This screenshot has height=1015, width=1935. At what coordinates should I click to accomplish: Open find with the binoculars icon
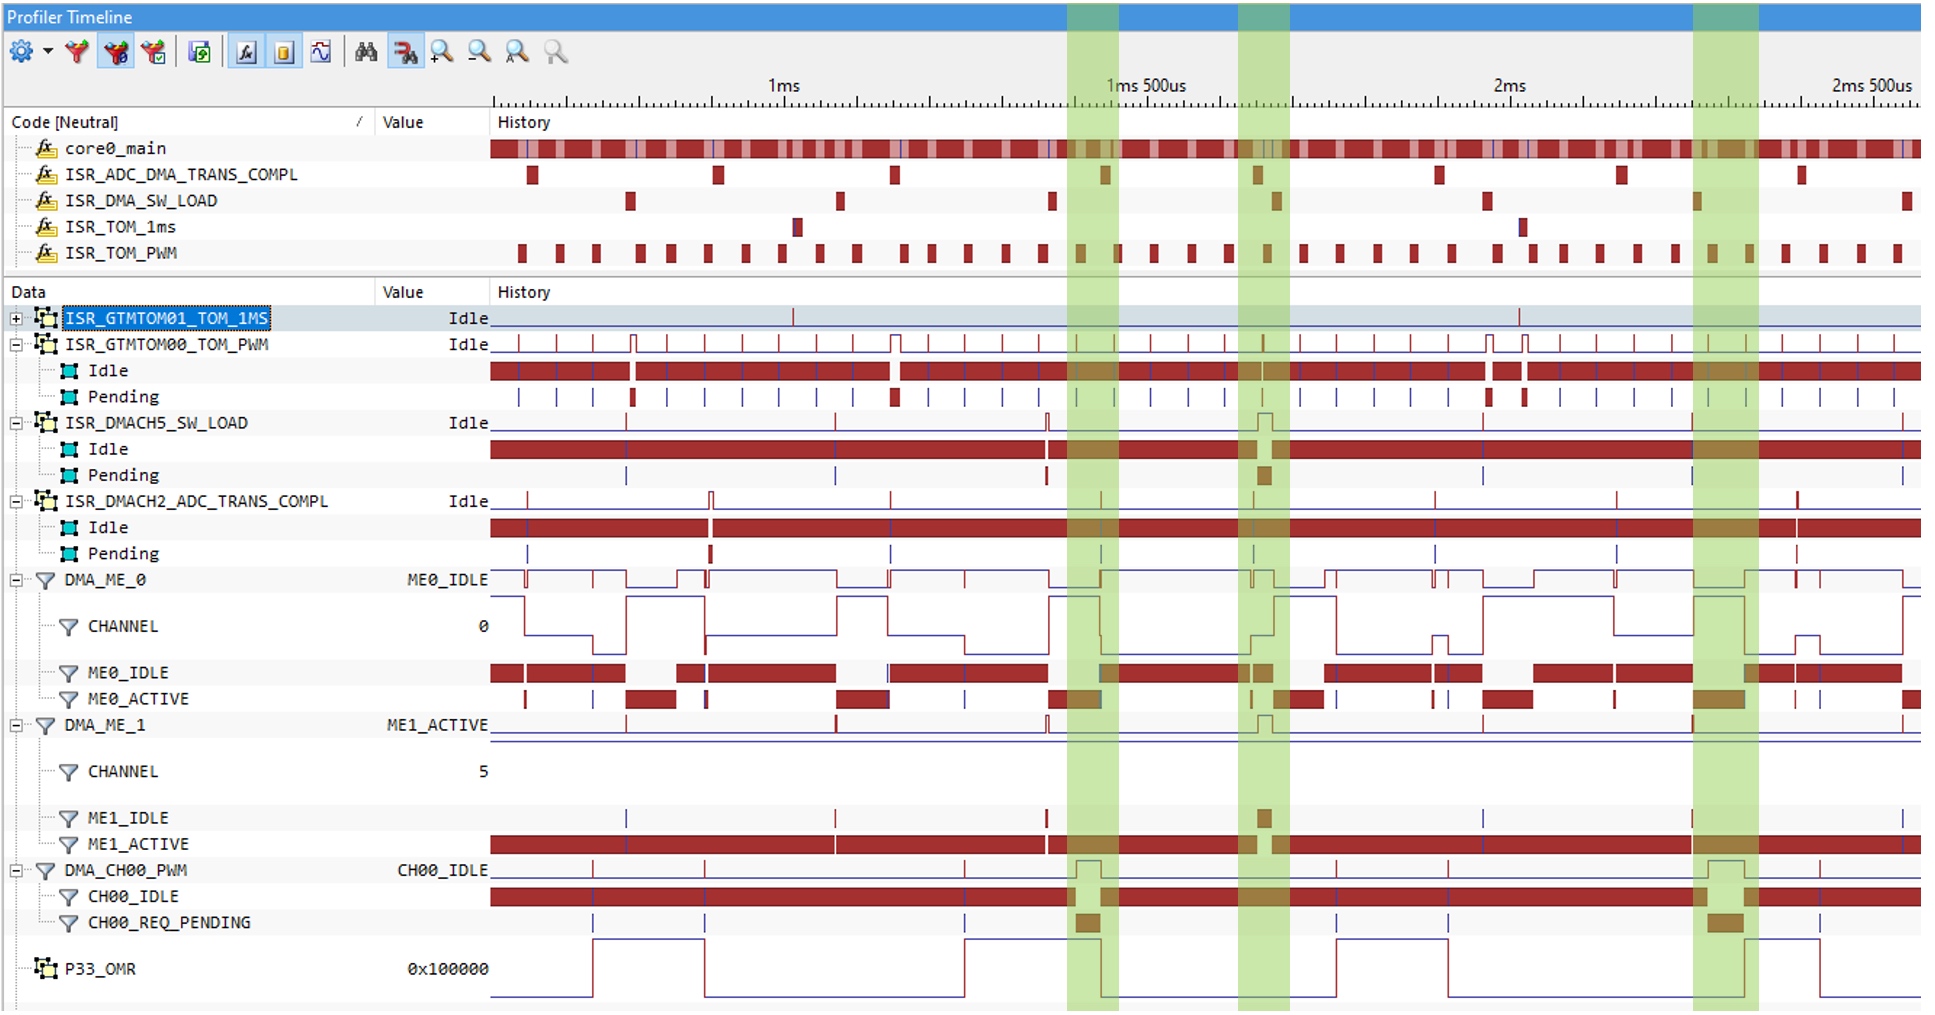(366, 52)
